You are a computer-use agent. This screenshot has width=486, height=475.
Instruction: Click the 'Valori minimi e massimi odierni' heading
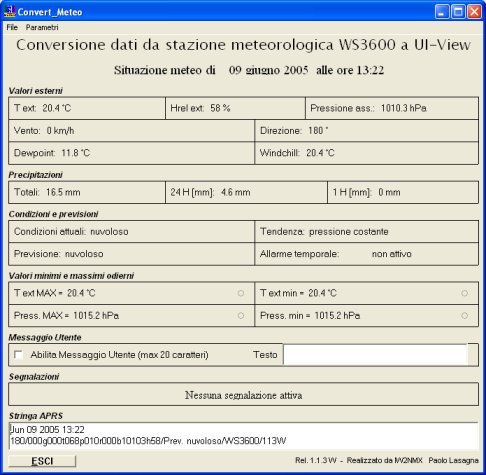pyautogui.click(x=71, y=276)
